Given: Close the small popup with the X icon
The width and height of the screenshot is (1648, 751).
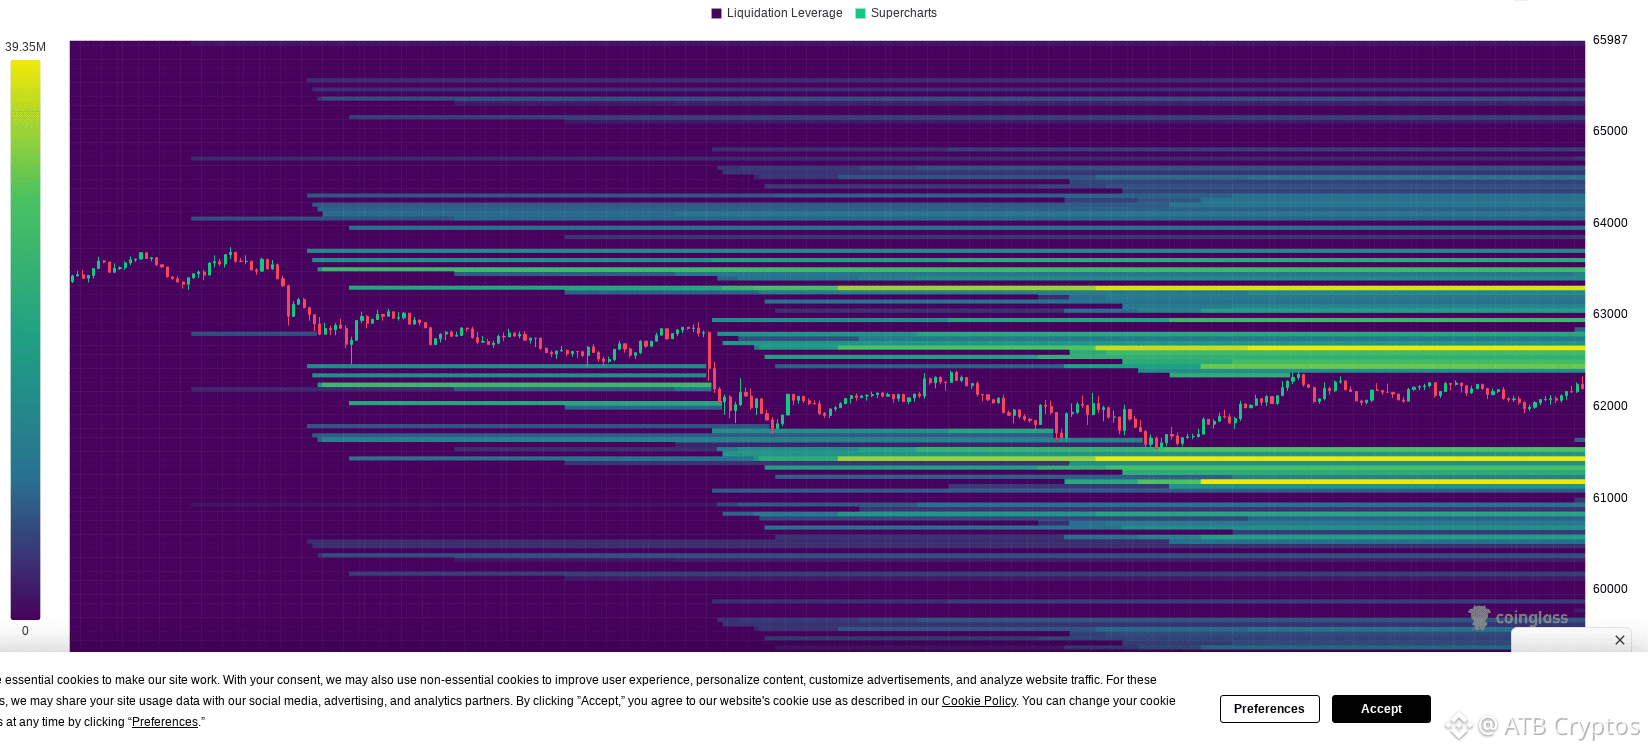Looking at the screenshot, I should [1620, 640].
